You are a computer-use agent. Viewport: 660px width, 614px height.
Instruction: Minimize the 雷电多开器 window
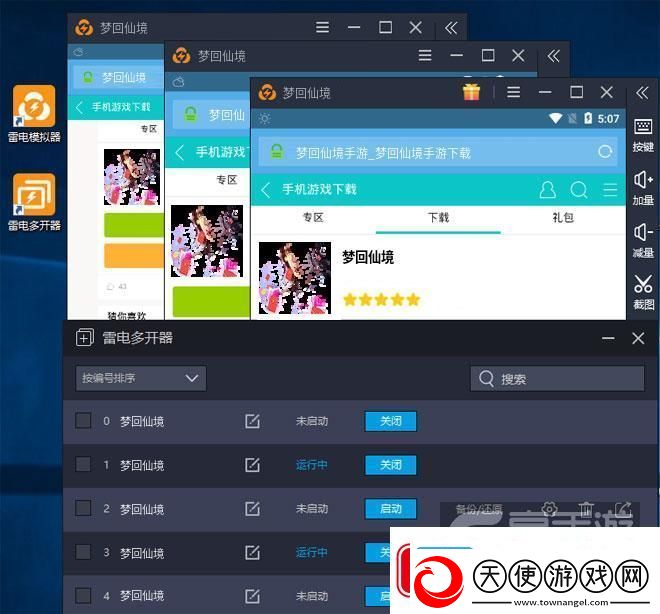608,338
